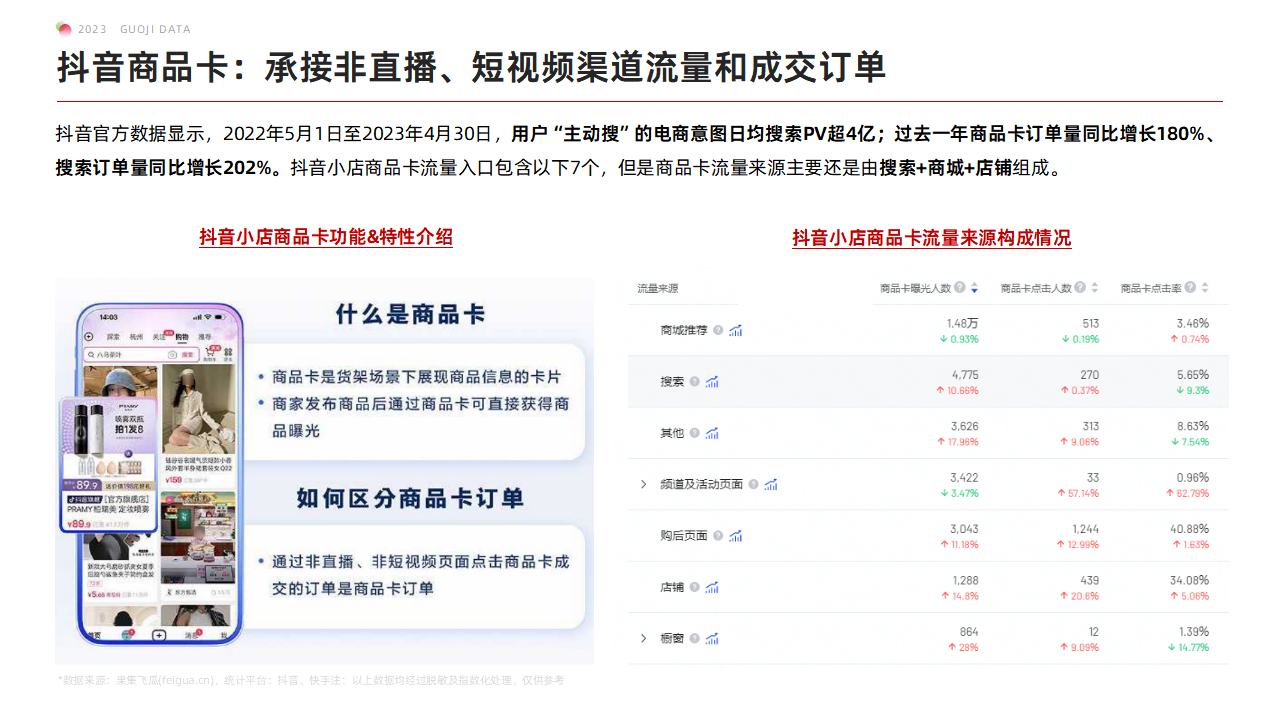Select 杭州 tab in phone mockup
Image resolution: width=1280 pixels, height=720 pixels.
pos(136,337)
